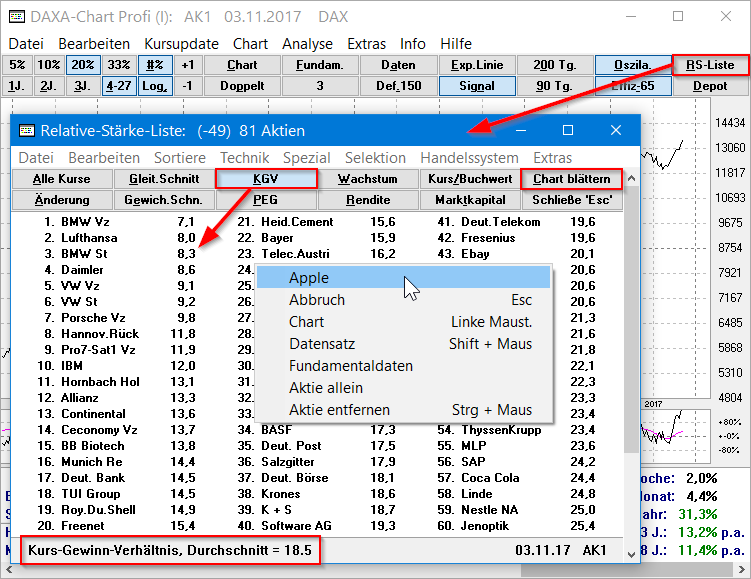Select Fundamentaldaten from the context menu

tap(350, 366)
